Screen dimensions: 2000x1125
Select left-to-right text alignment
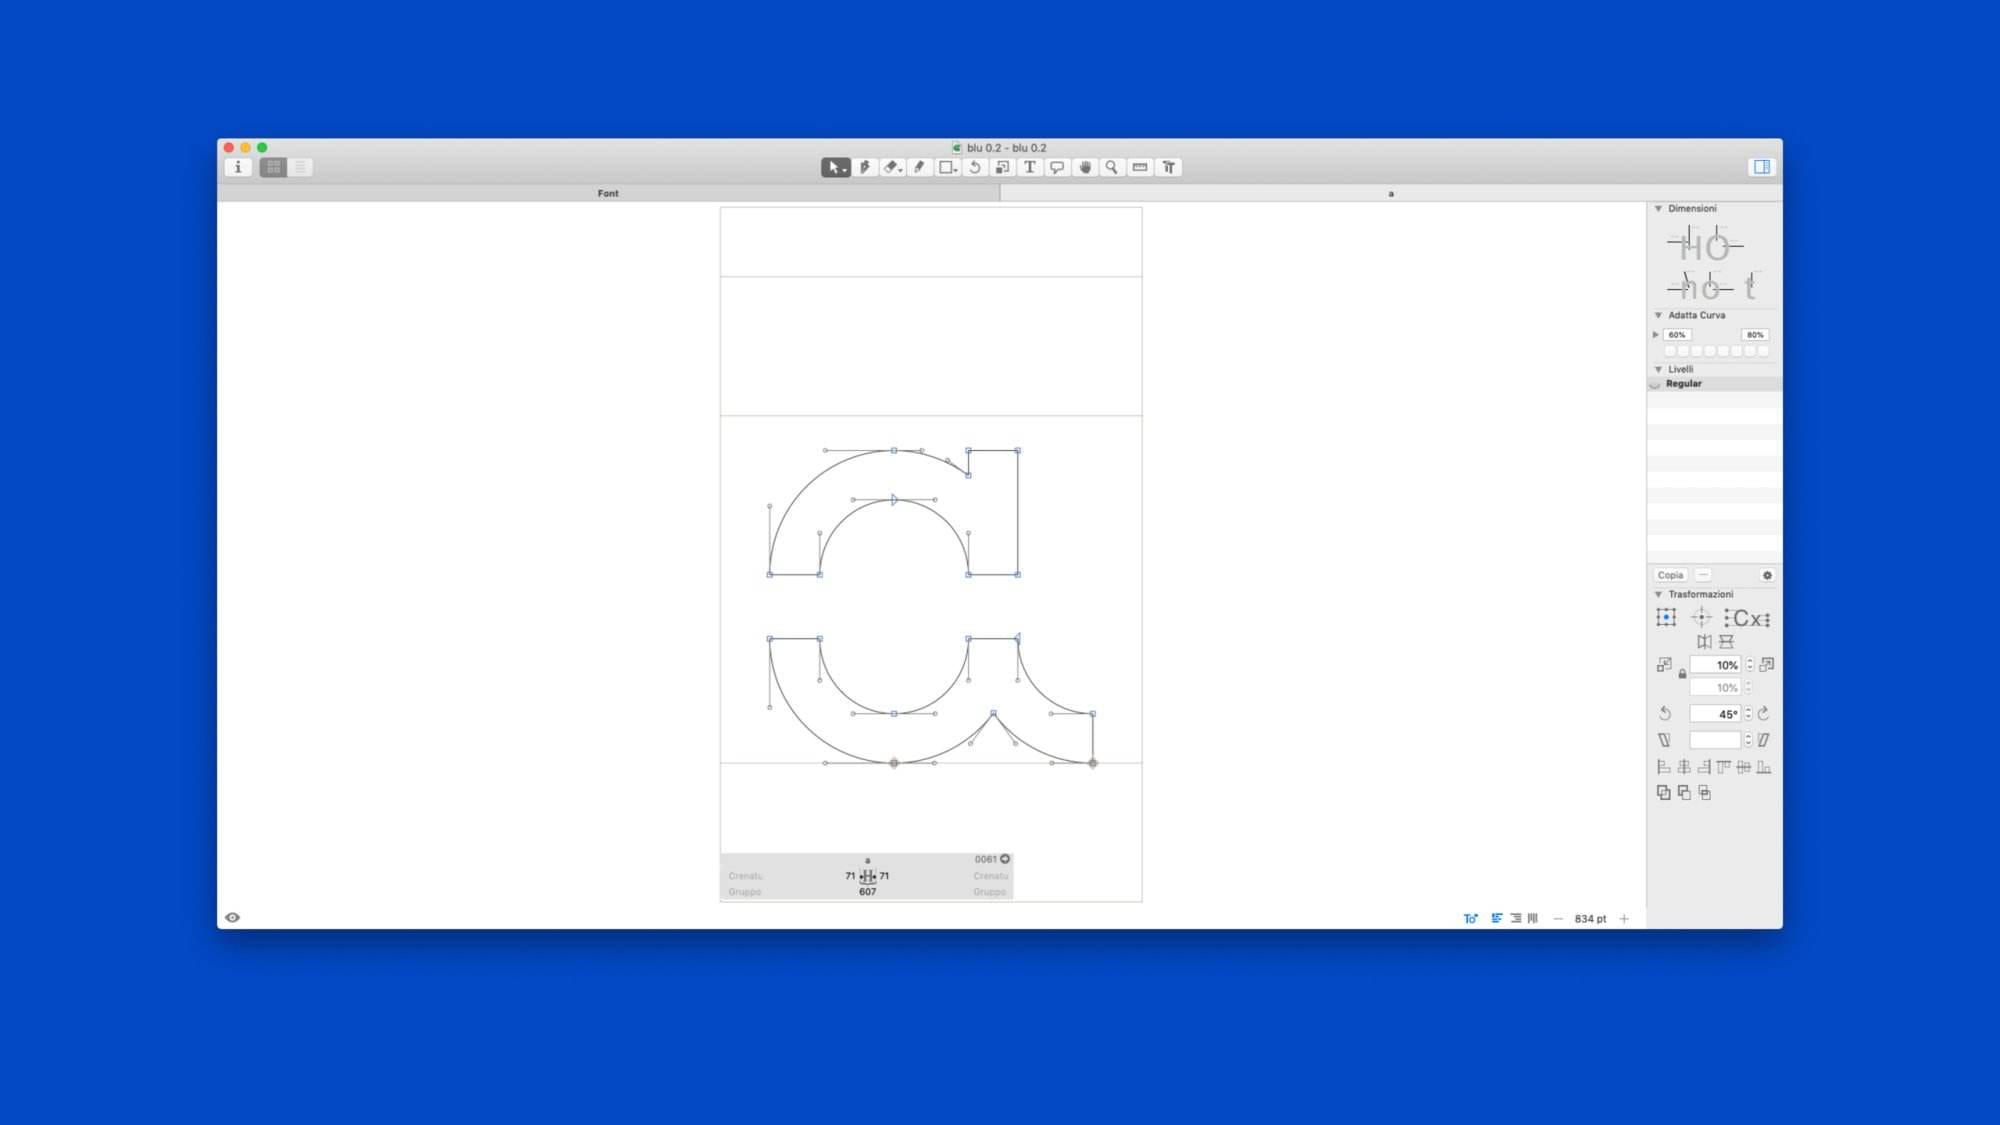pyautogui.click(x=1497, y=918)
